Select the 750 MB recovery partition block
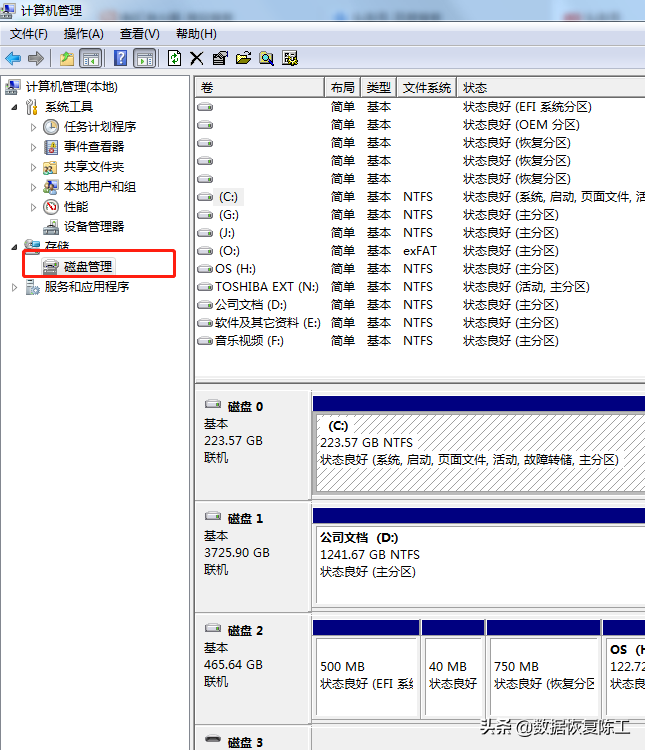Image resolution: width=645 pixels, height=750 pixels. click(x=544, y=676)
